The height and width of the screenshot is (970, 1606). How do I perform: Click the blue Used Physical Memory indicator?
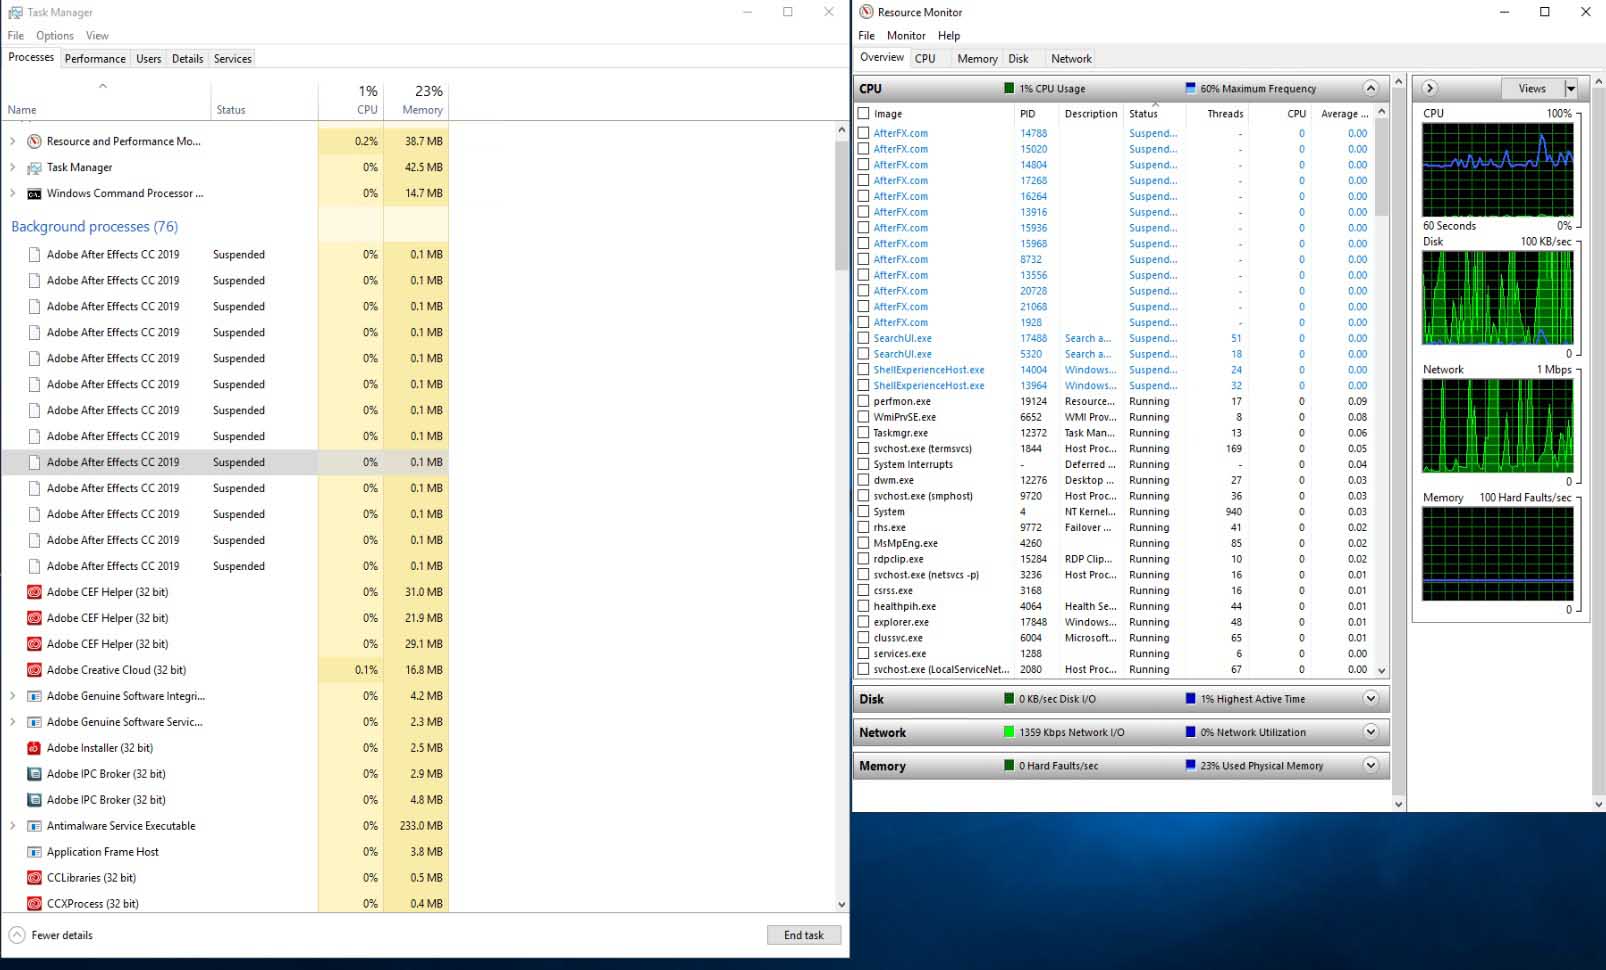[1190, 766]
